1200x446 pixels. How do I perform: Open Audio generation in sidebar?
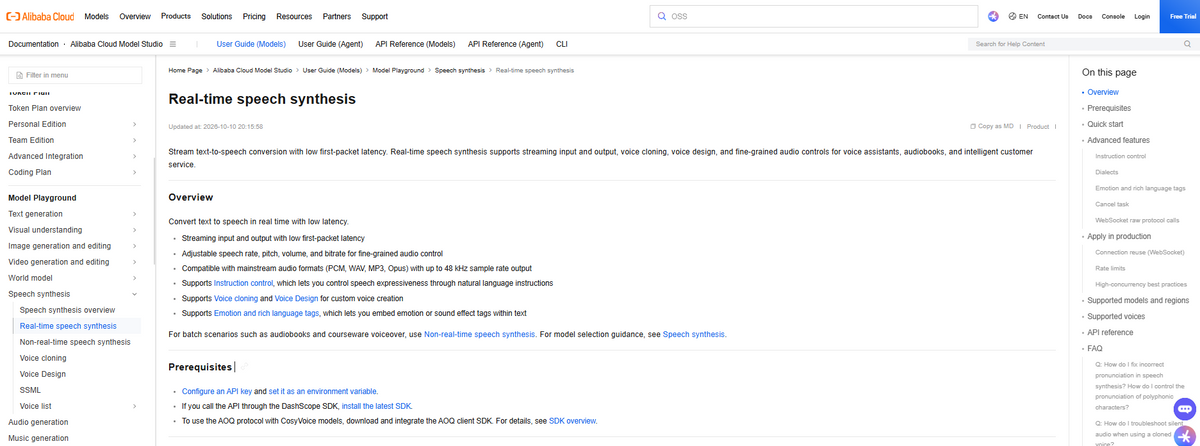click(38, 422)
